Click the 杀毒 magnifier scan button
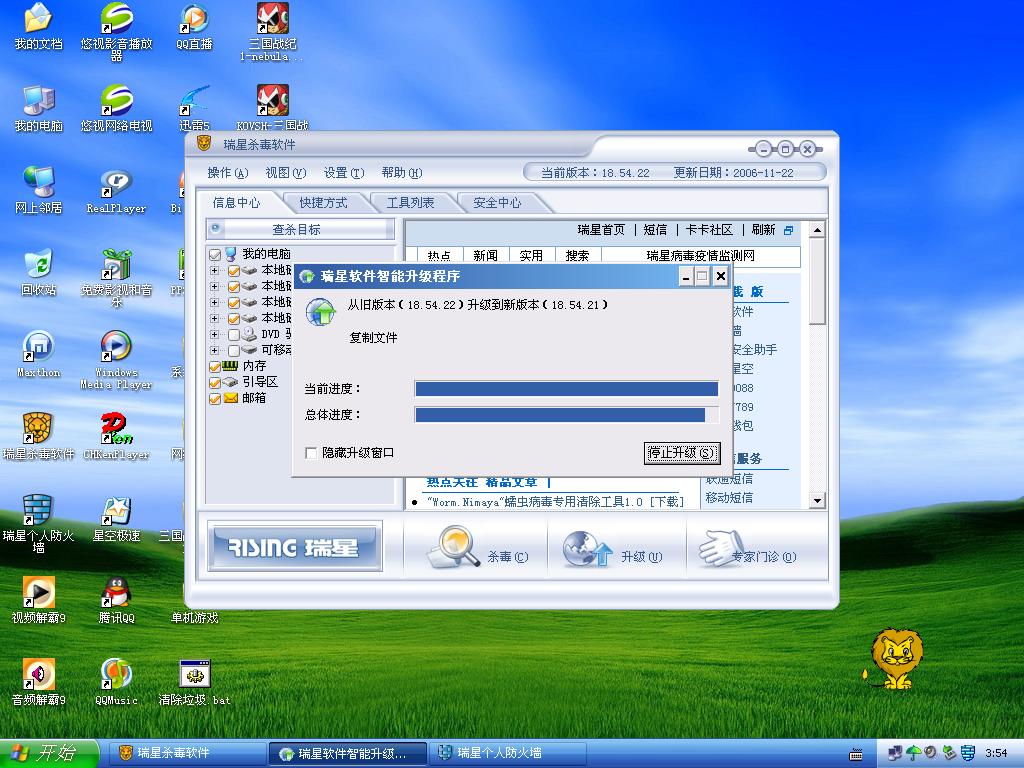1024x768 pixels. (477, 547)
